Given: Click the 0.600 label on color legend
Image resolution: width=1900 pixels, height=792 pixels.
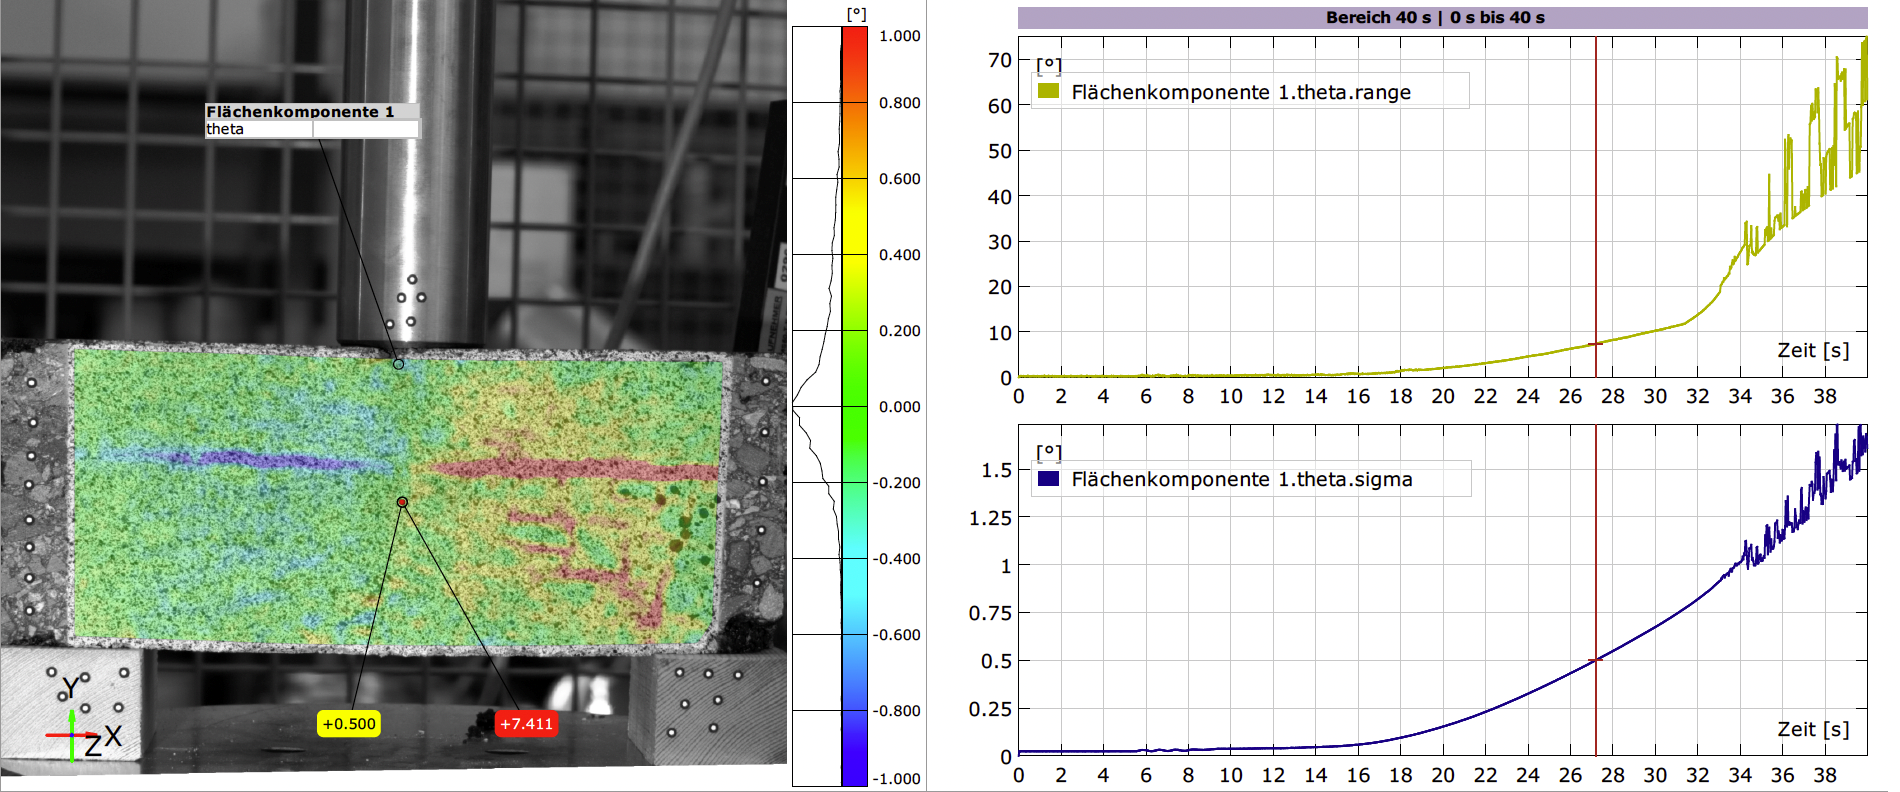Looking at the screenshot, I should [900, 179].
